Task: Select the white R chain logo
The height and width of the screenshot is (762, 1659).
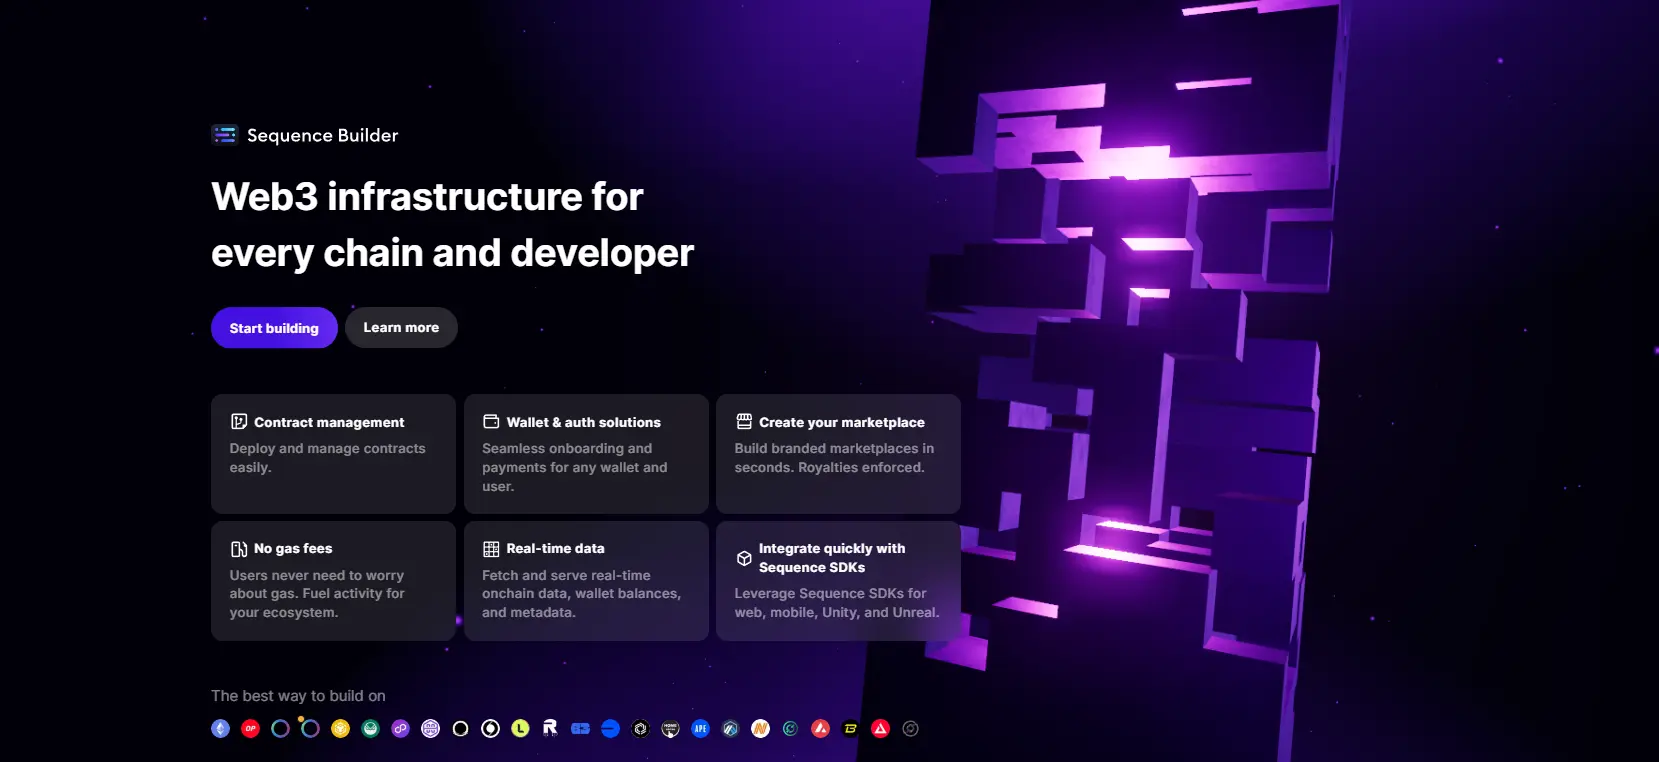Action: [551, 729]
